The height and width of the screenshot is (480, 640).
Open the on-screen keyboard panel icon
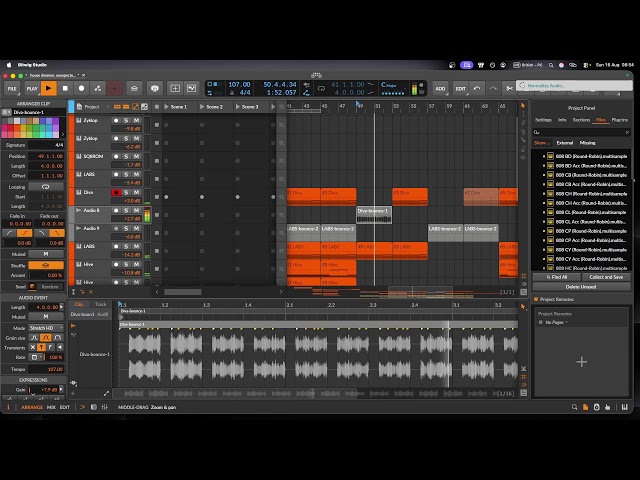(624, 407)
